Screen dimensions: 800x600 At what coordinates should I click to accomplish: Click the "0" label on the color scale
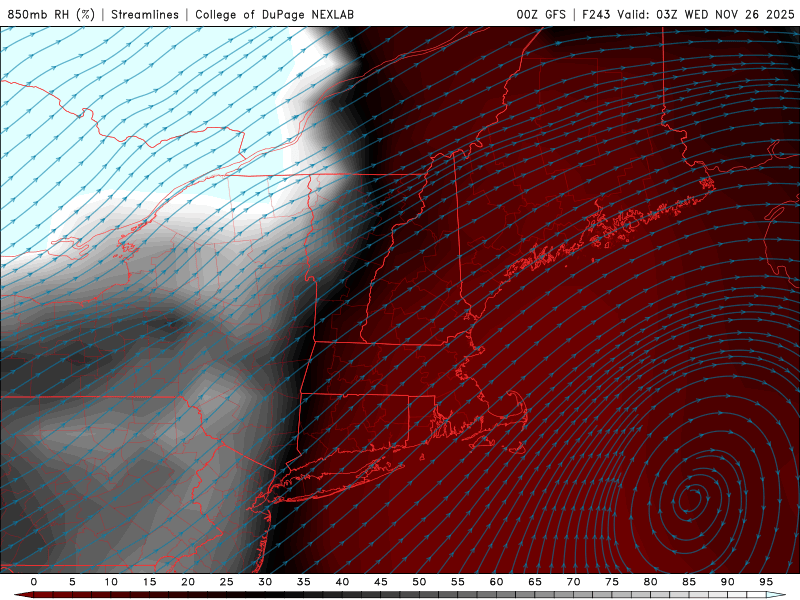pyautogui.click(x=34, y=582)
